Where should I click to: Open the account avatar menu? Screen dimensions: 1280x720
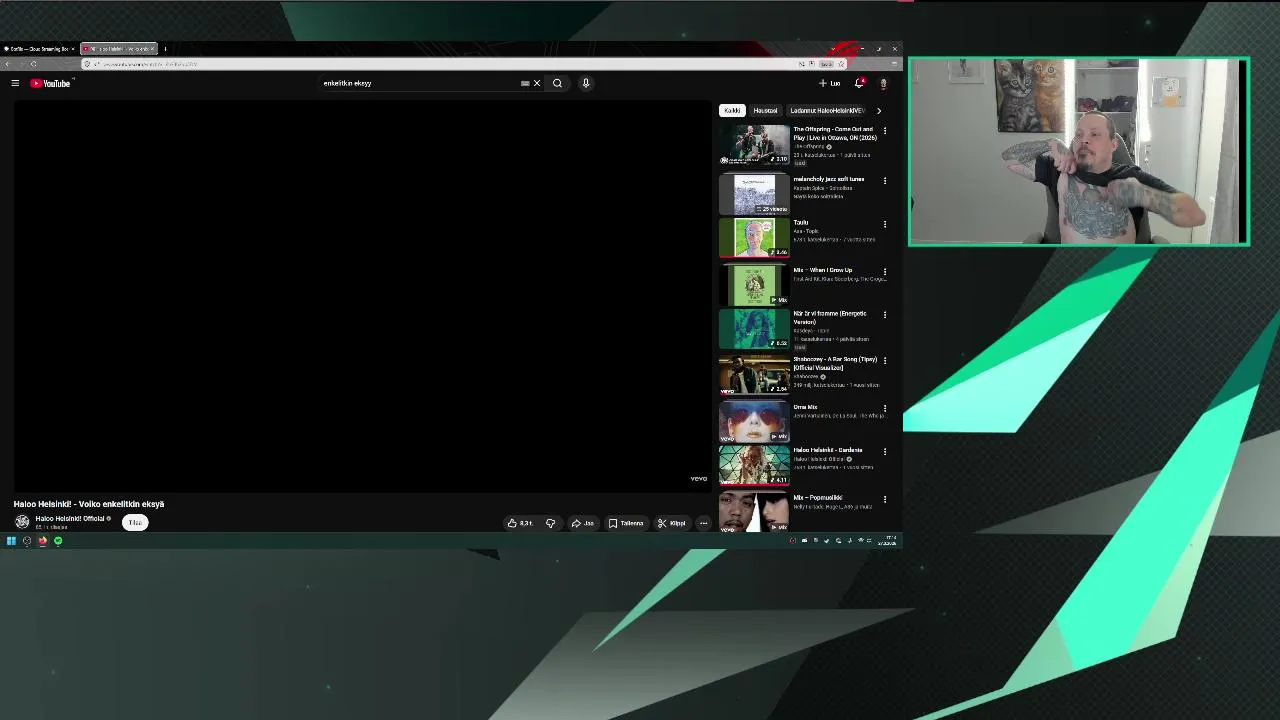pos(883,83)
